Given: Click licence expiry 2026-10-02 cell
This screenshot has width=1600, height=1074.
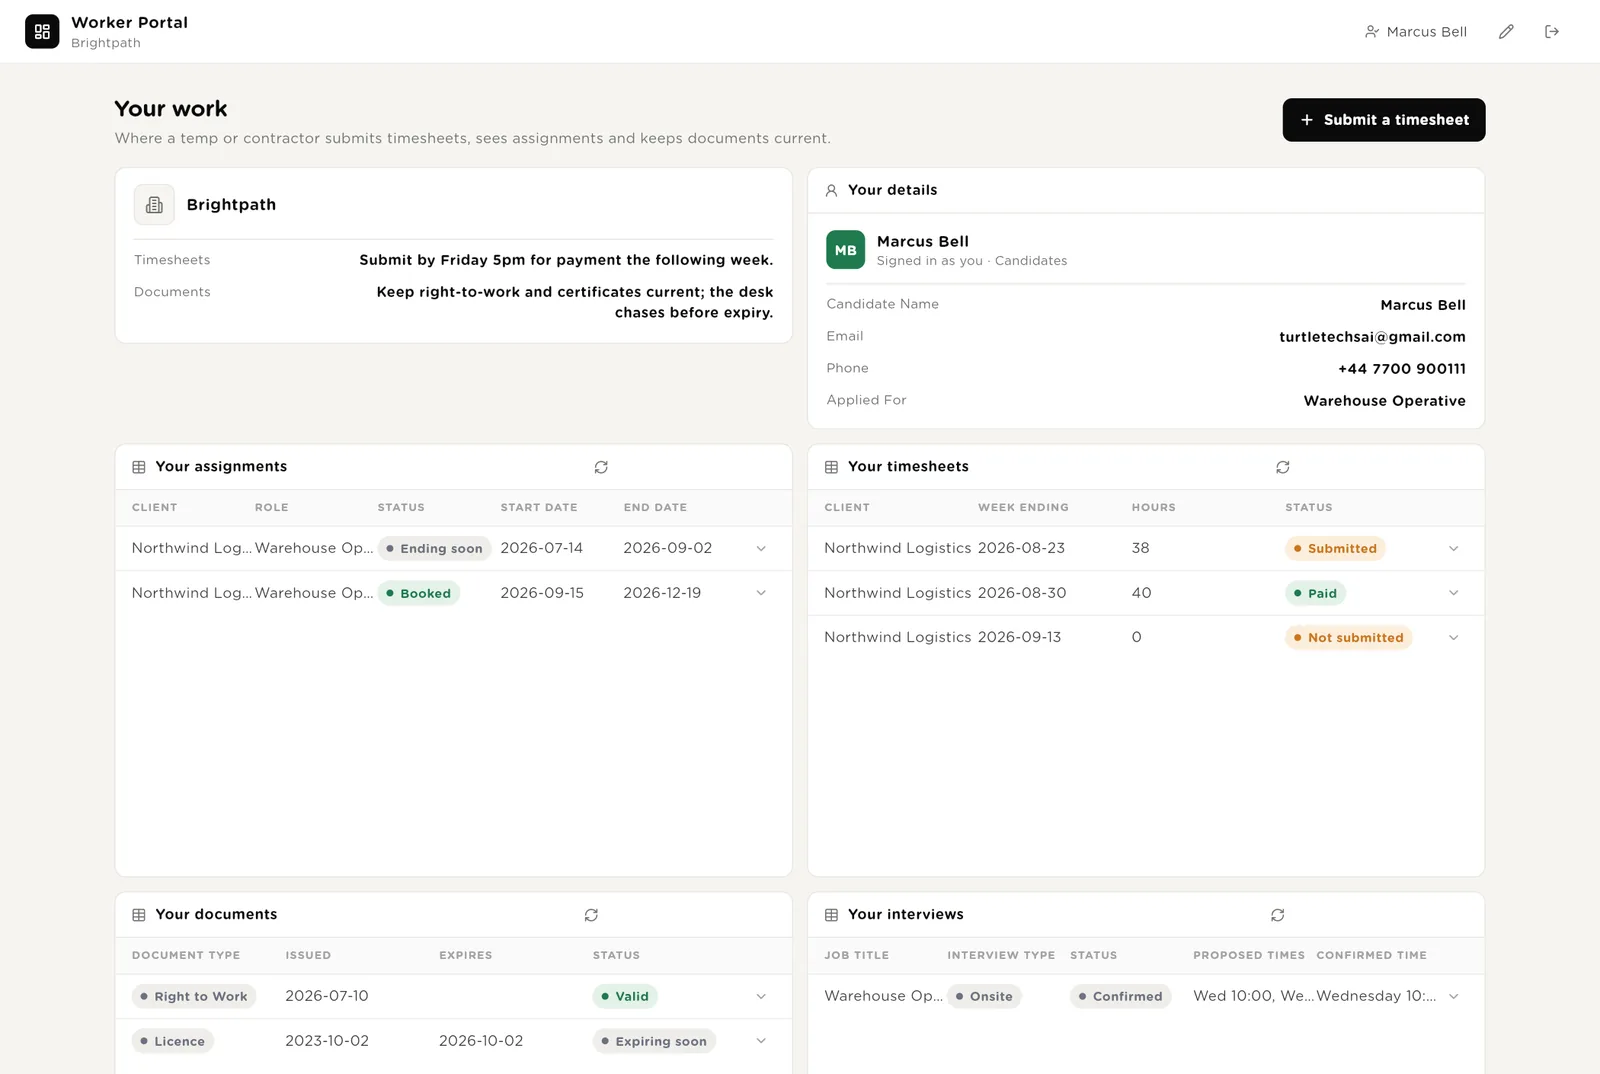Looking at the screenshot, I should pos(481,1041).
